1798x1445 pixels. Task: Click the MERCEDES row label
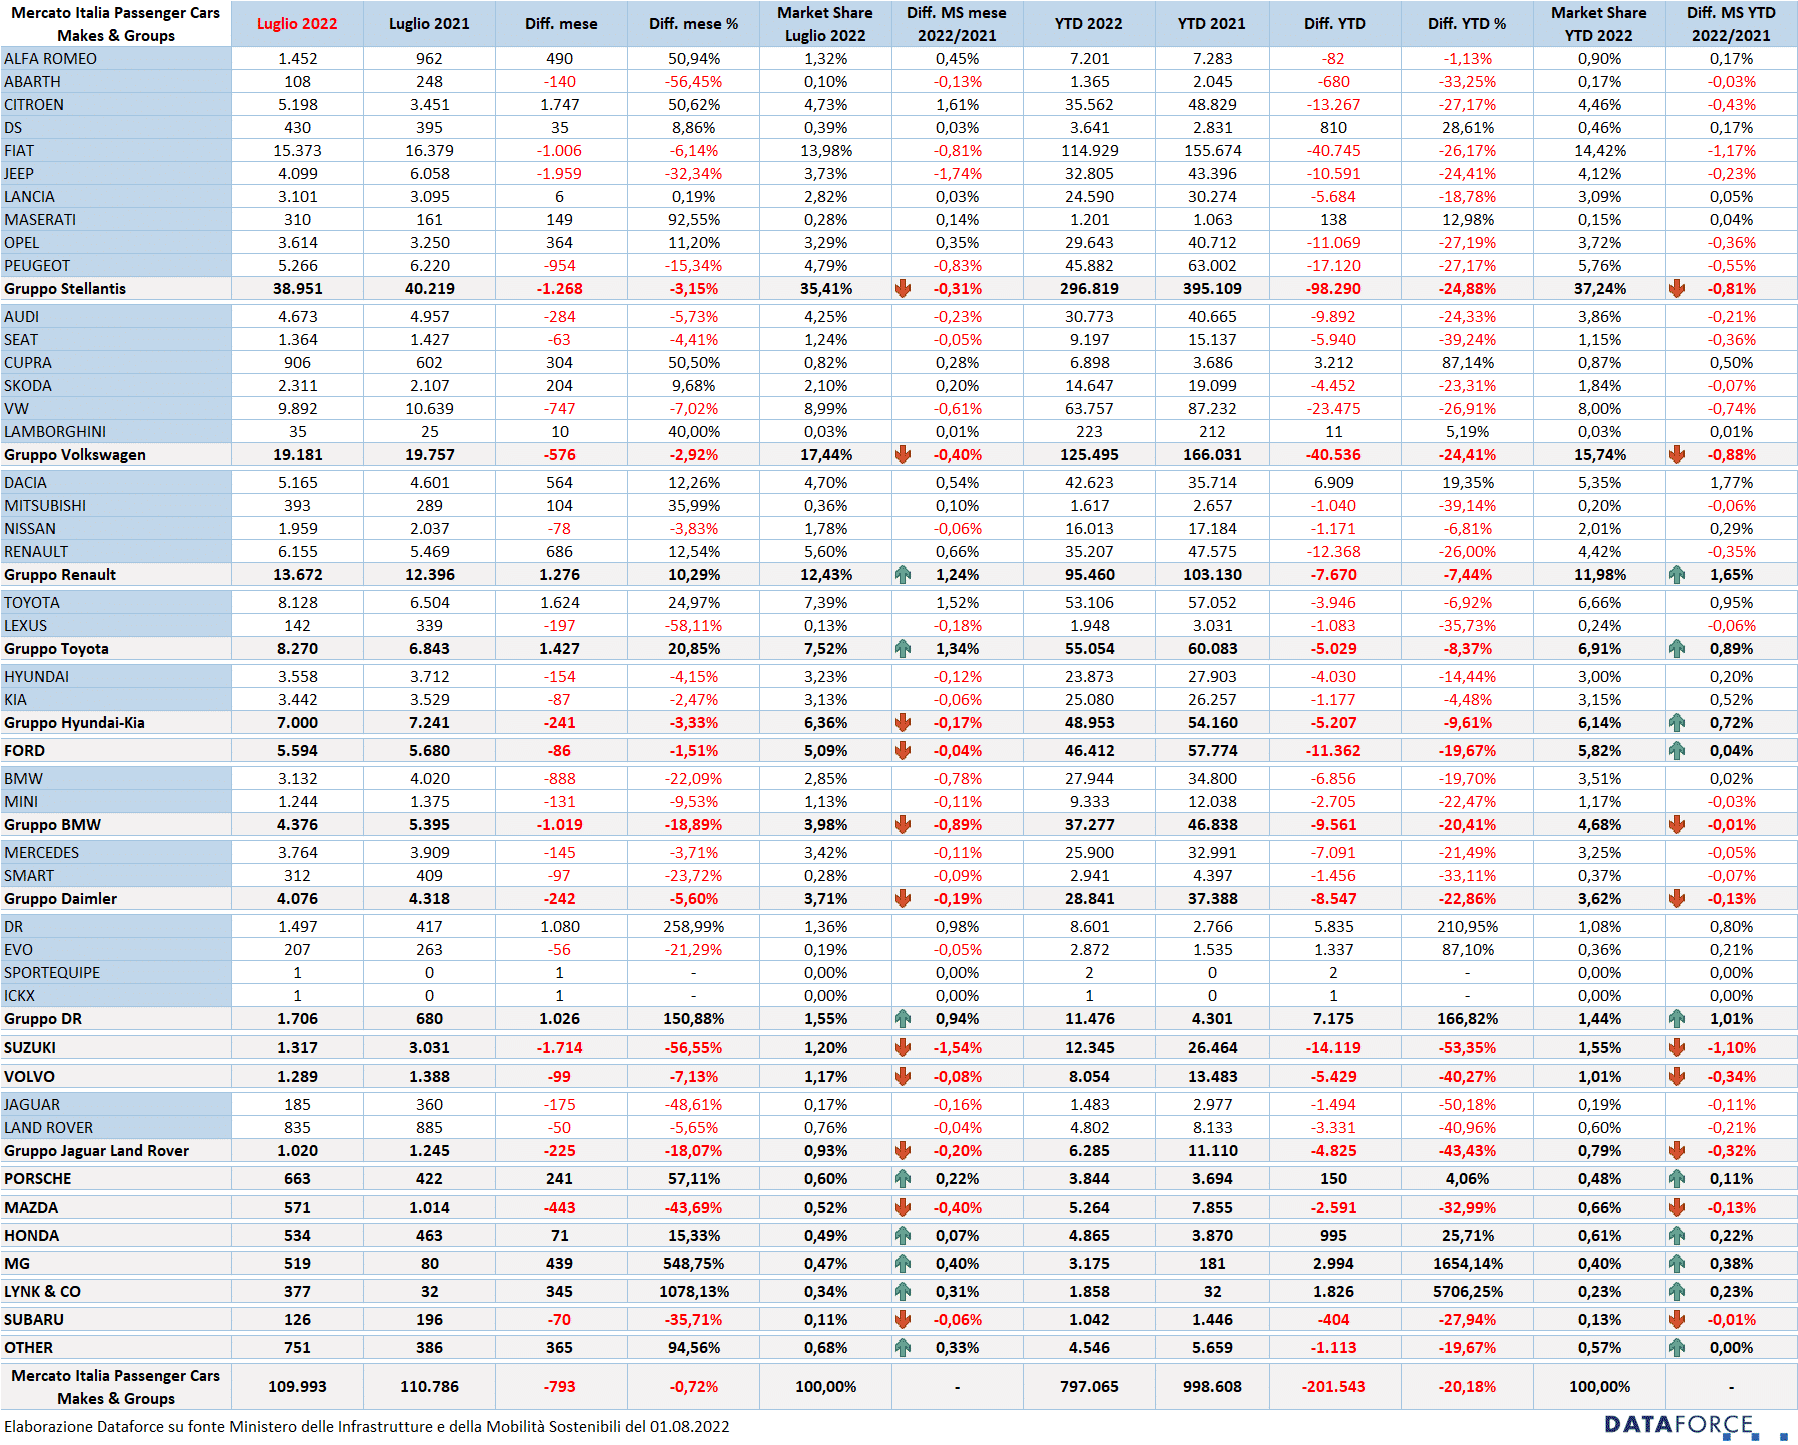click(x=41, y=853)
